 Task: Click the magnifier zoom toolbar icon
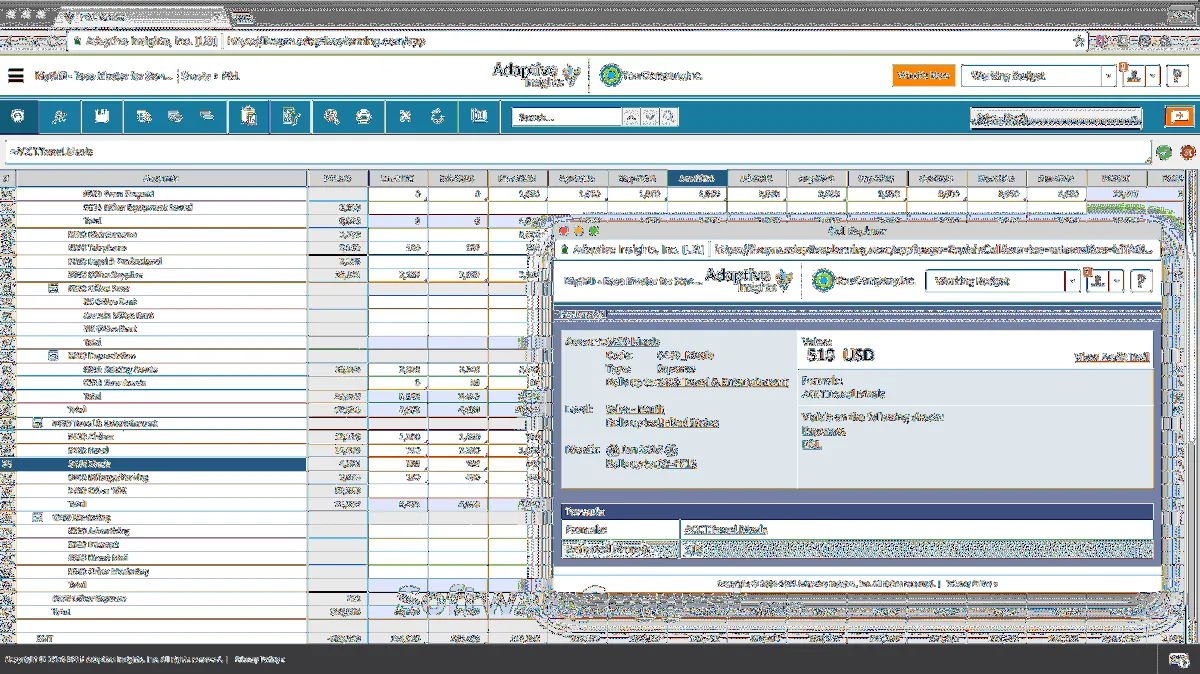tap(331, 117)
